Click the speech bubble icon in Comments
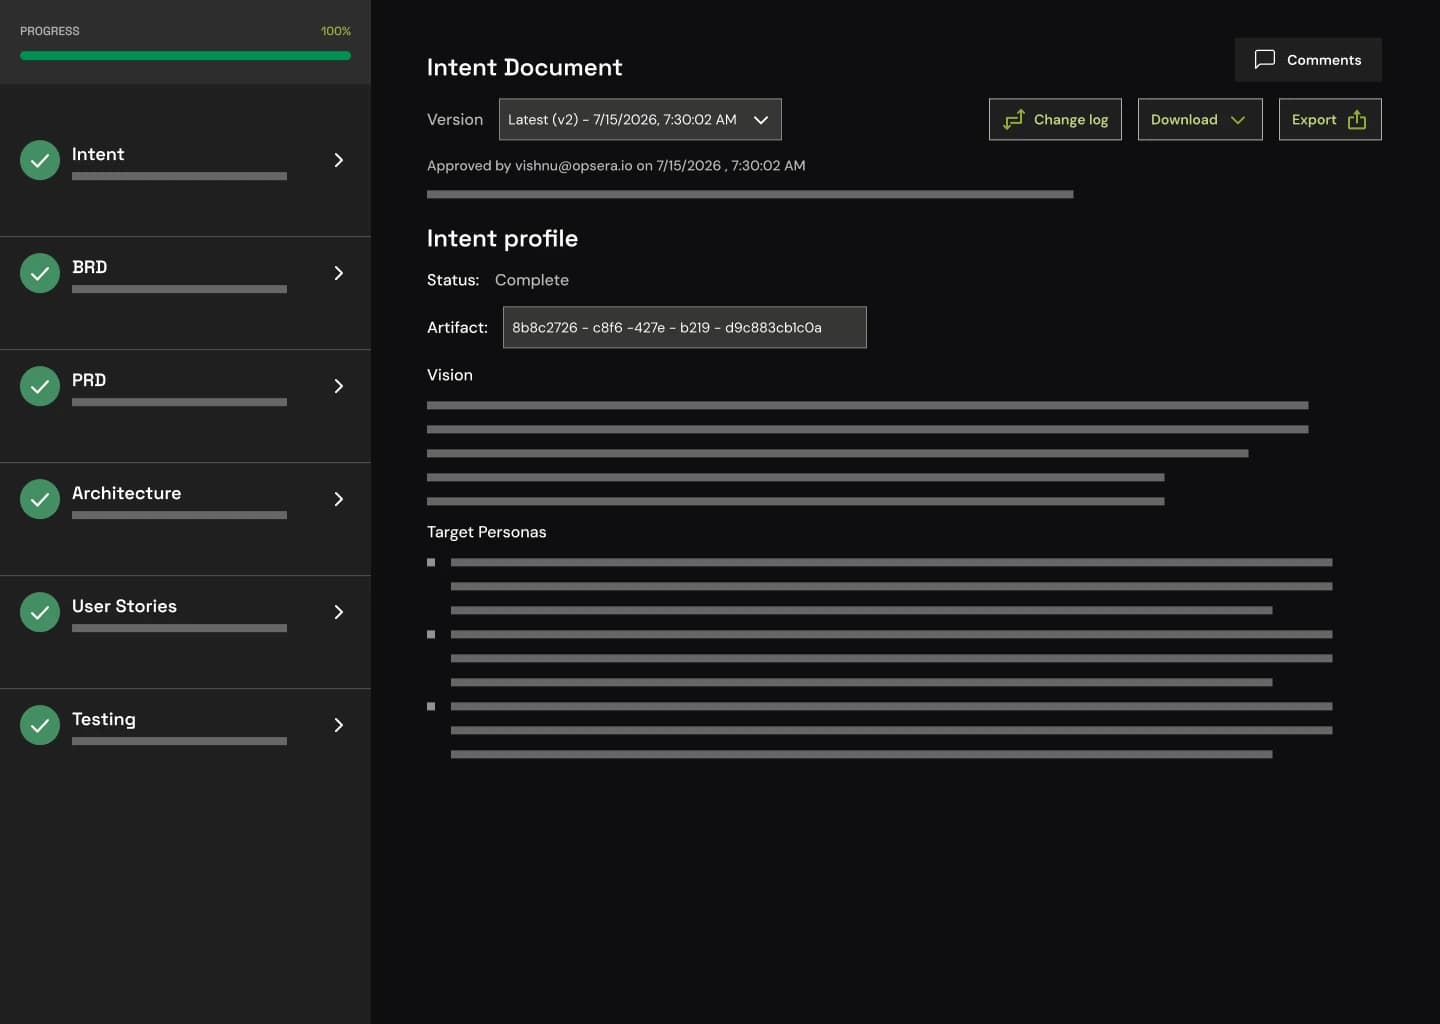The image size is (1440, 1024). click(1265, 60)
